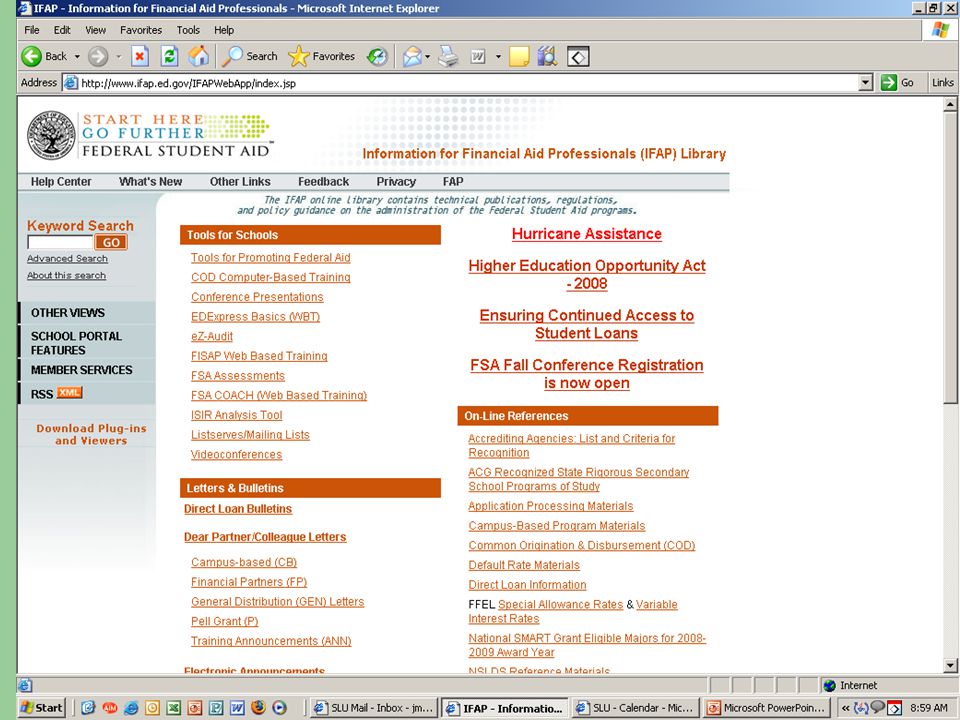960x720 pixels.
Task: Open the Pell Grant (P) link
Action: 225,621
